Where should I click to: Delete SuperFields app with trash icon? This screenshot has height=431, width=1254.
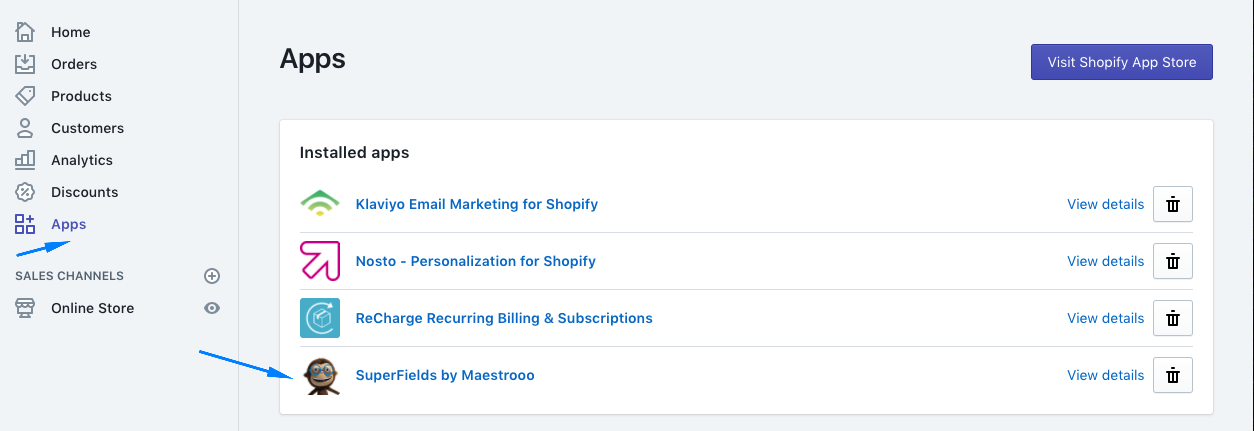[x=1173, y=375]
